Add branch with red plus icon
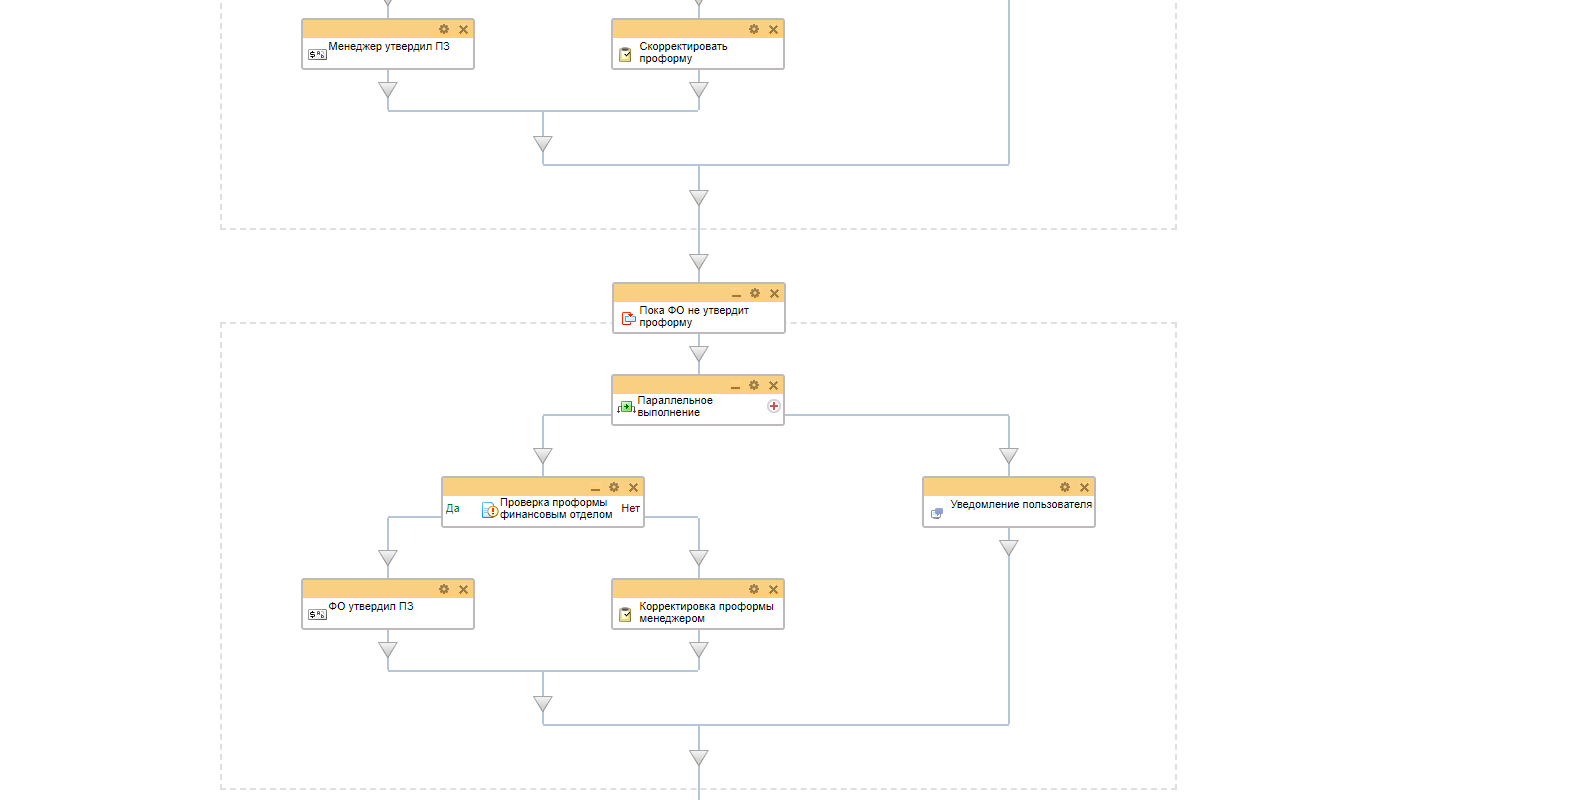 773,406
